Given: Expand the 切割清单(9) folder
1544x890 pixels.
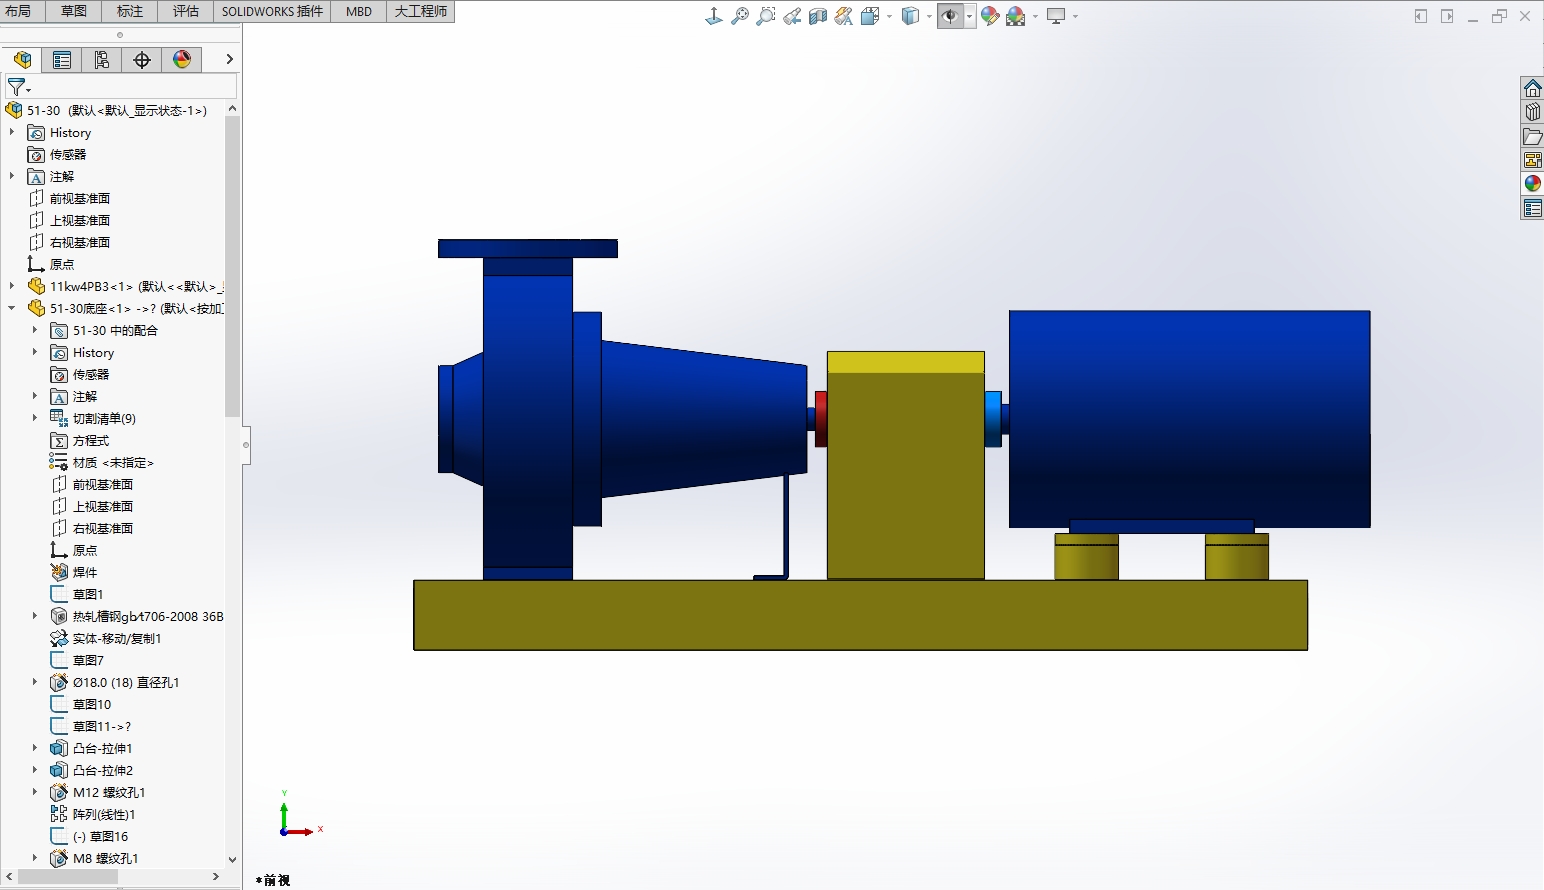Looking at the screenshot, I should (x=35, y=418).
